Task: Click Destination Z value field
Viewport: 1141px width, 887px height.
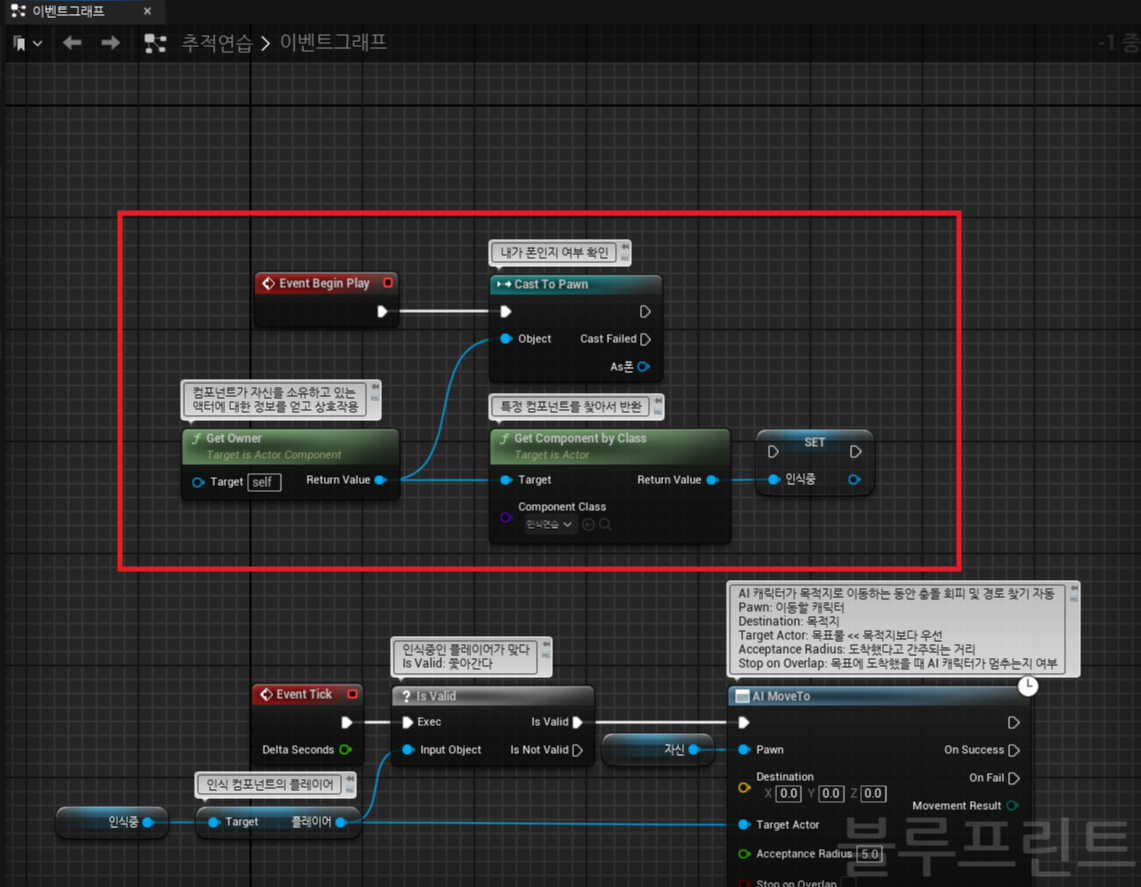Action: coord(873,794)
